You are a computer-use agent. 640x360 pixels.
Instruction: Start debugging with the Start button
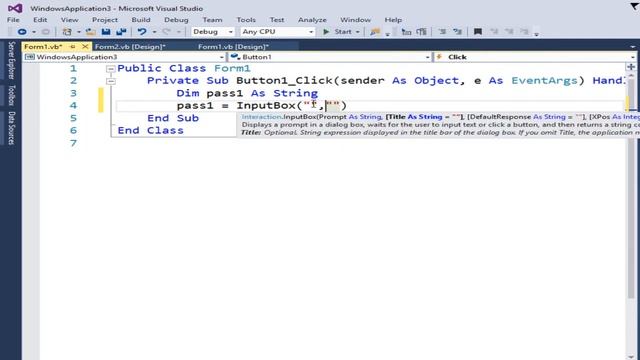pos(338,31)
